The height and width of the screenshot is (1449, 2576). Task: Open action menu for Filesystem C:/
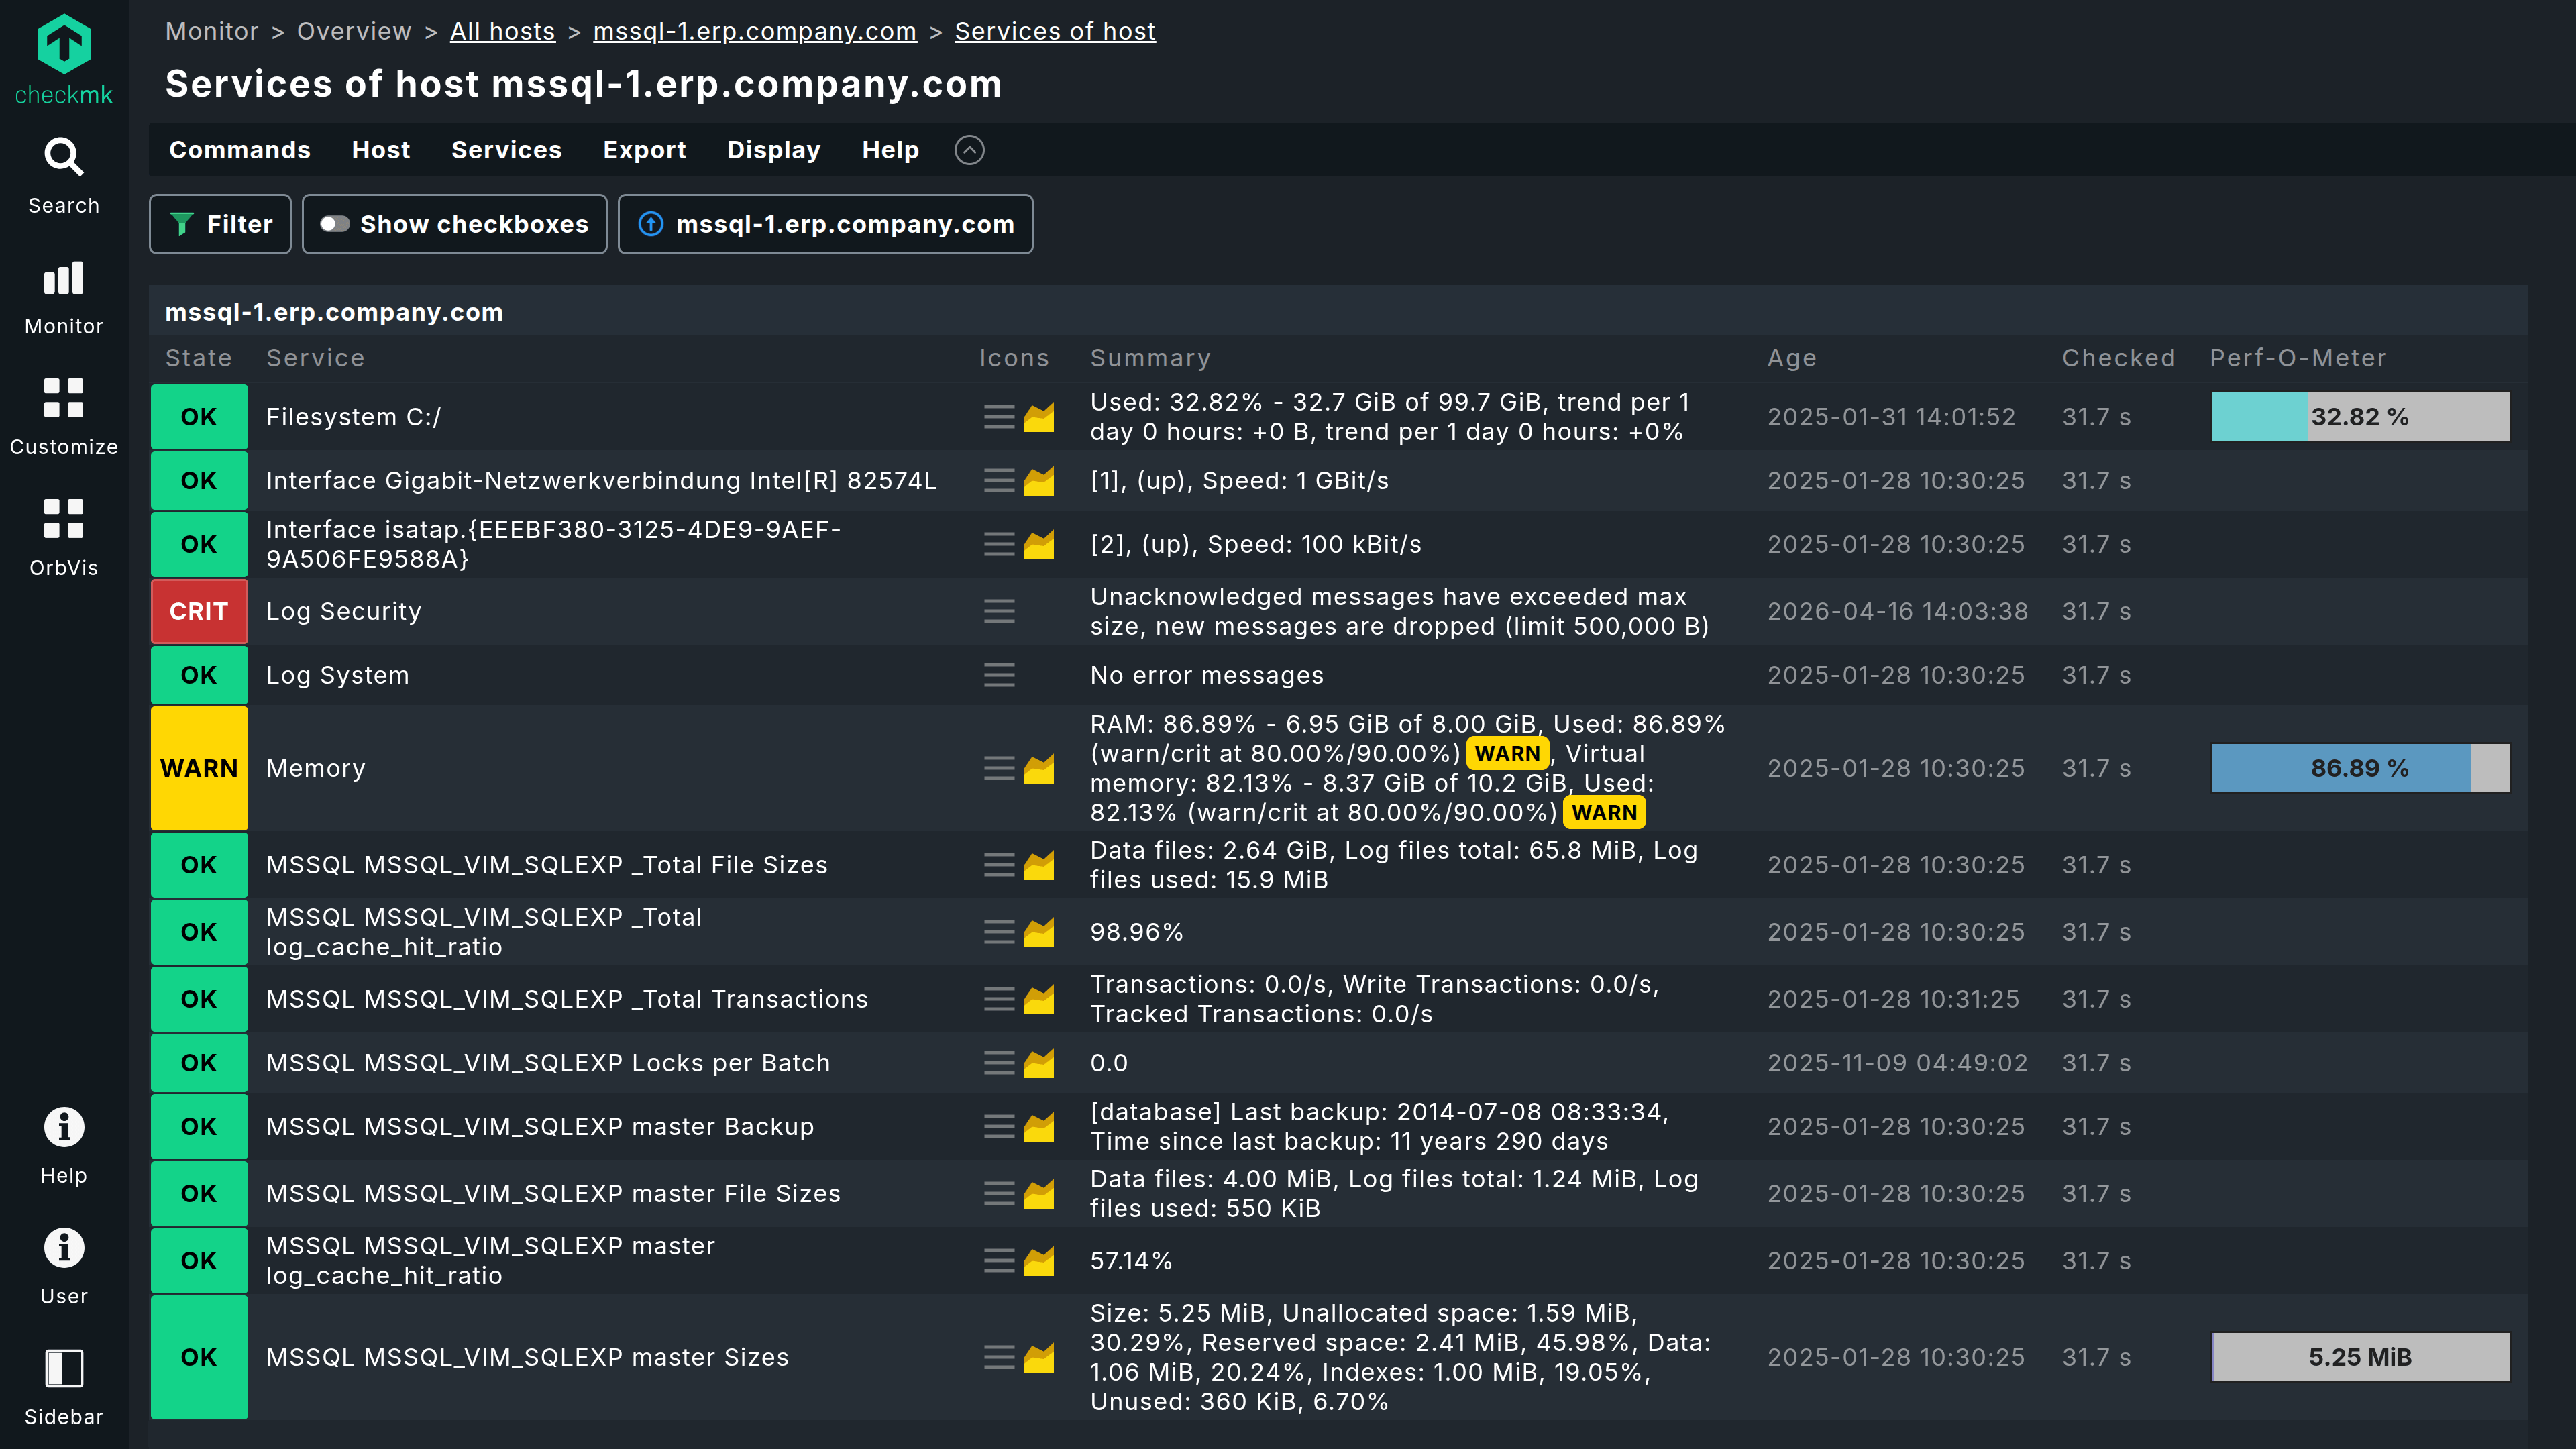click(x=999, y=417)
